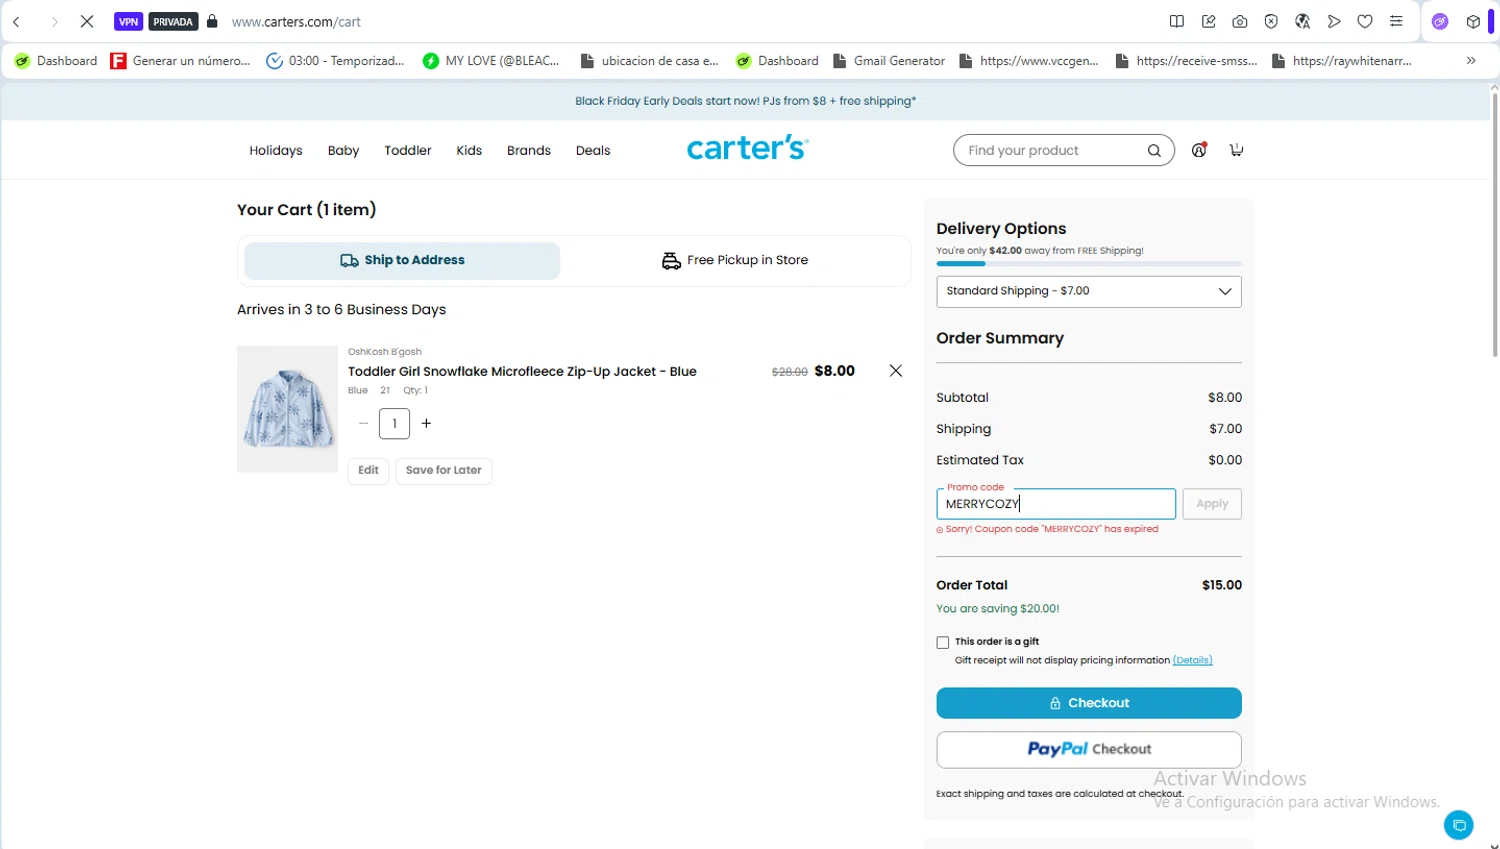Open Toddler Girl Snowflake Microfleece Jacket link
The image size is (1500, 849).
[522, 371]
